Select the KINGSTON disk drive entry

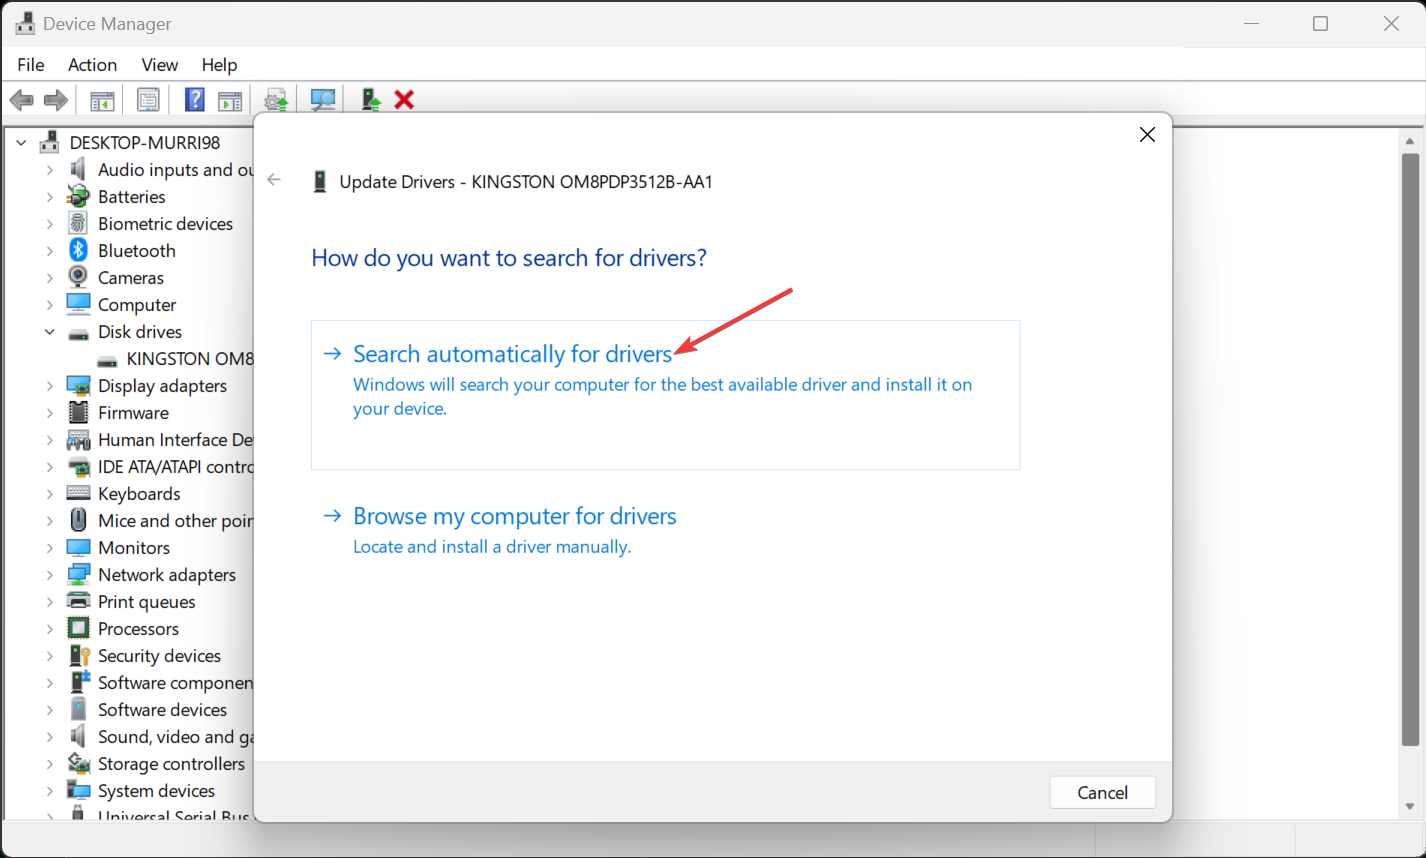click(190, 359)
